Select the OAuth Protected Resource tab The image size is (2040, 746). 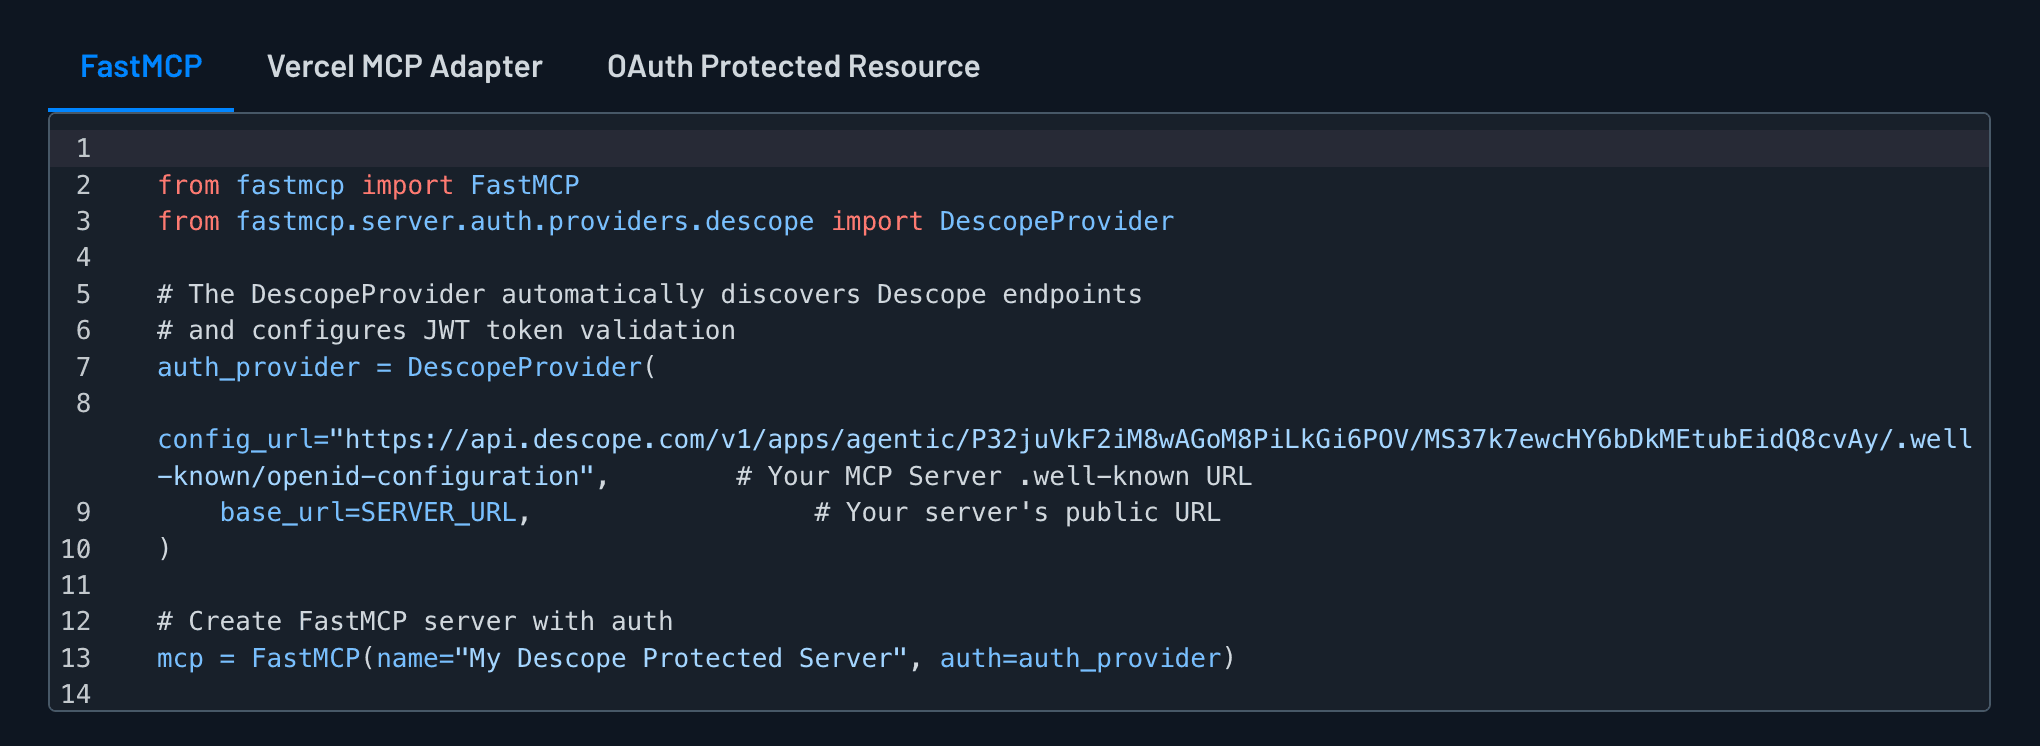tap(793, 66)
